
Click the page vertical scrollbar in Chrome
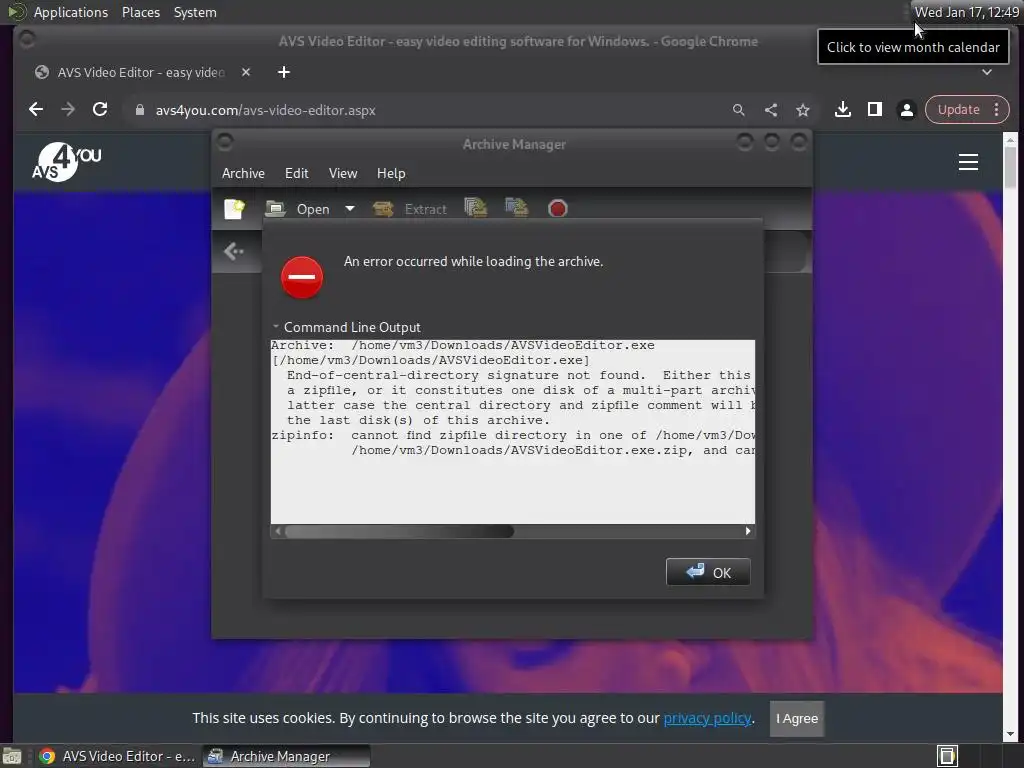coord(1010,167)
